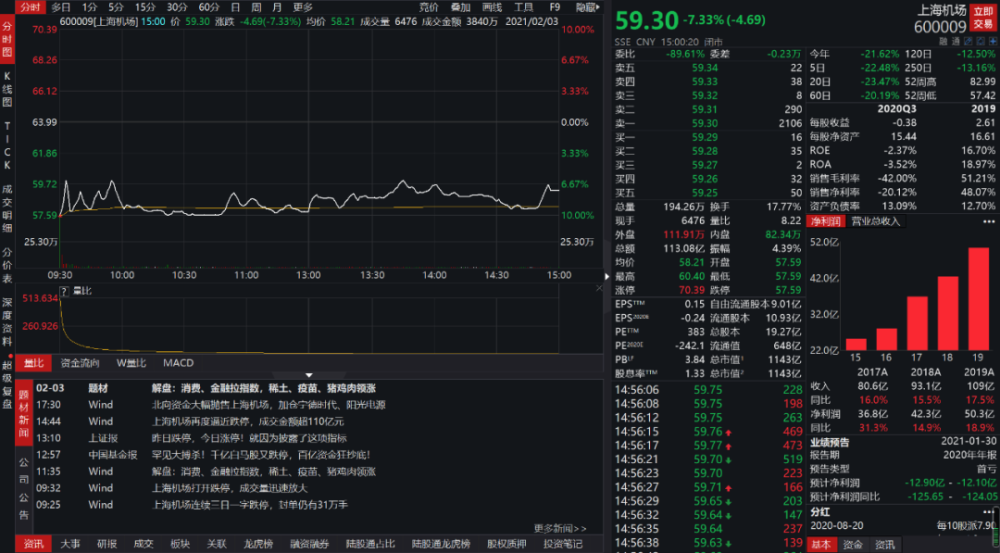The height and width of the screenshot is (553, 1000).
Task: Open the 竞价 auction tool
Action: [x=429, y=8]
